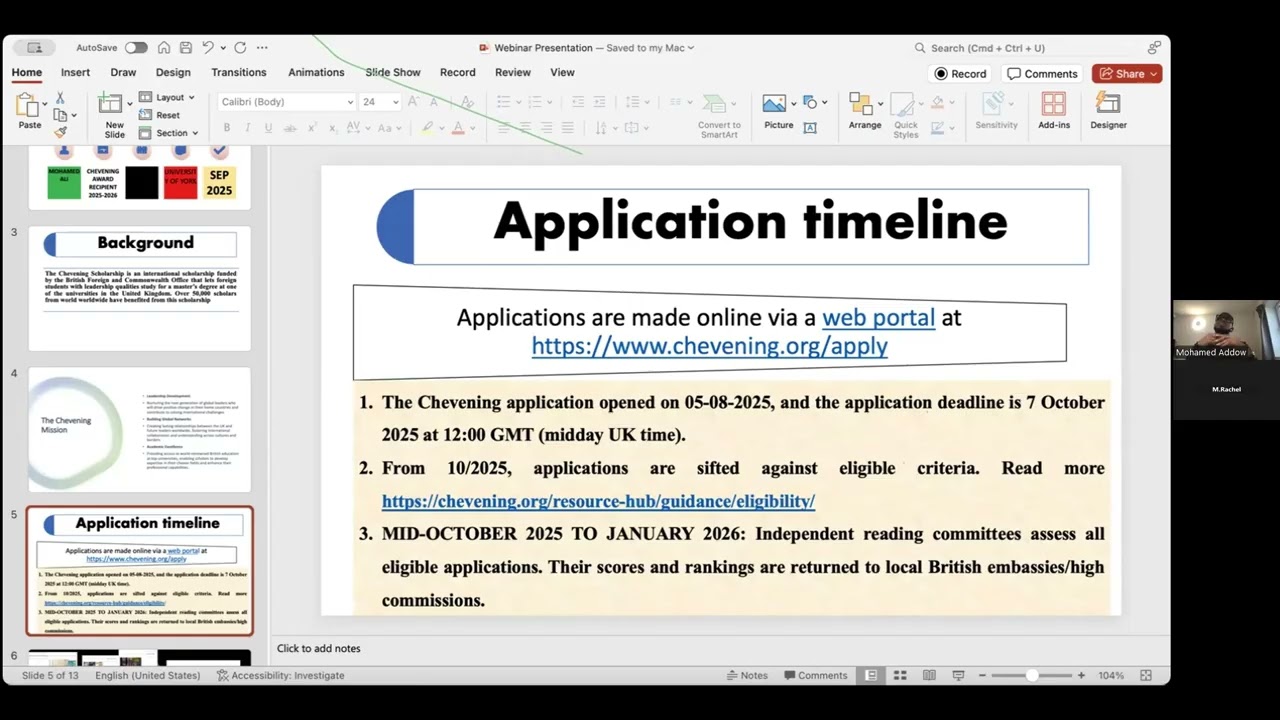Toggle the sidebar button in title bar
The height and width of the screenshot is (720, 1280).
(35, 47)
